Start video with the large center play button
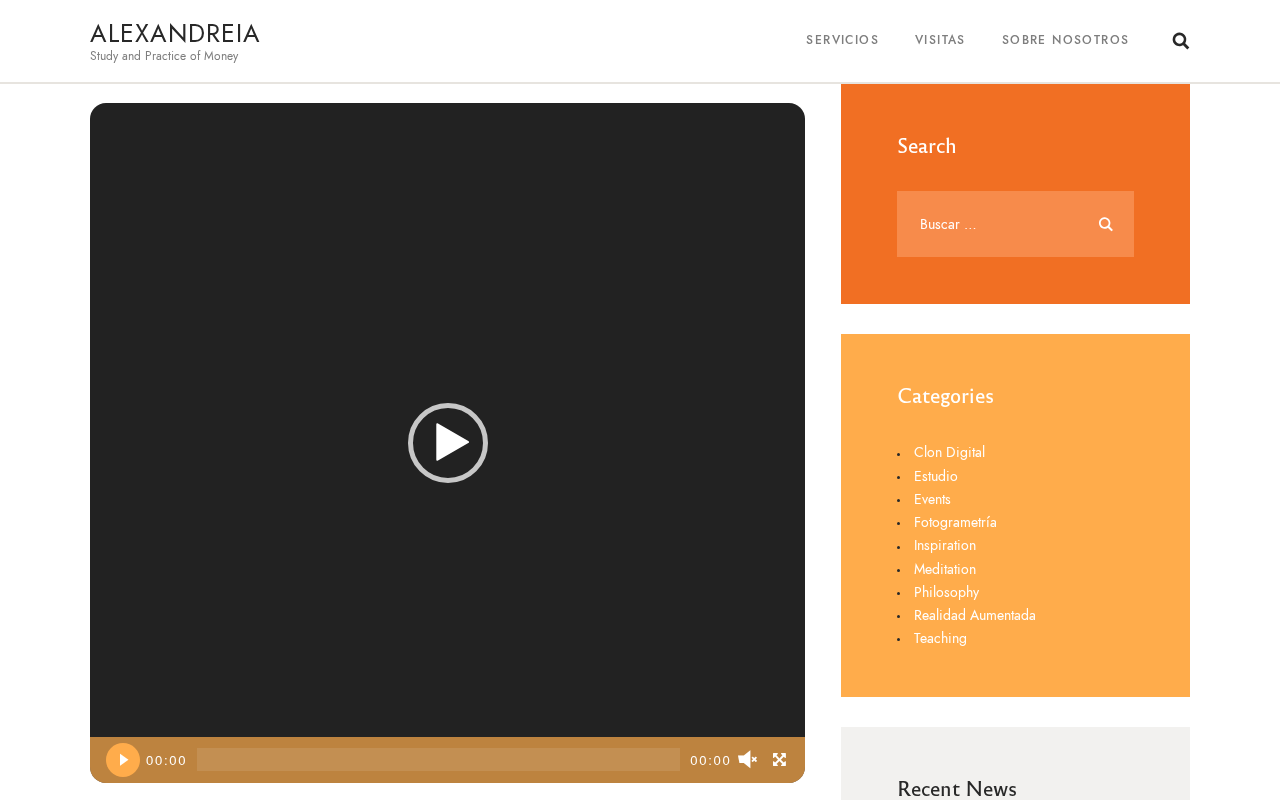This screenshot has height=800, width=1280. pyautogui.click(x=448, y=443)
